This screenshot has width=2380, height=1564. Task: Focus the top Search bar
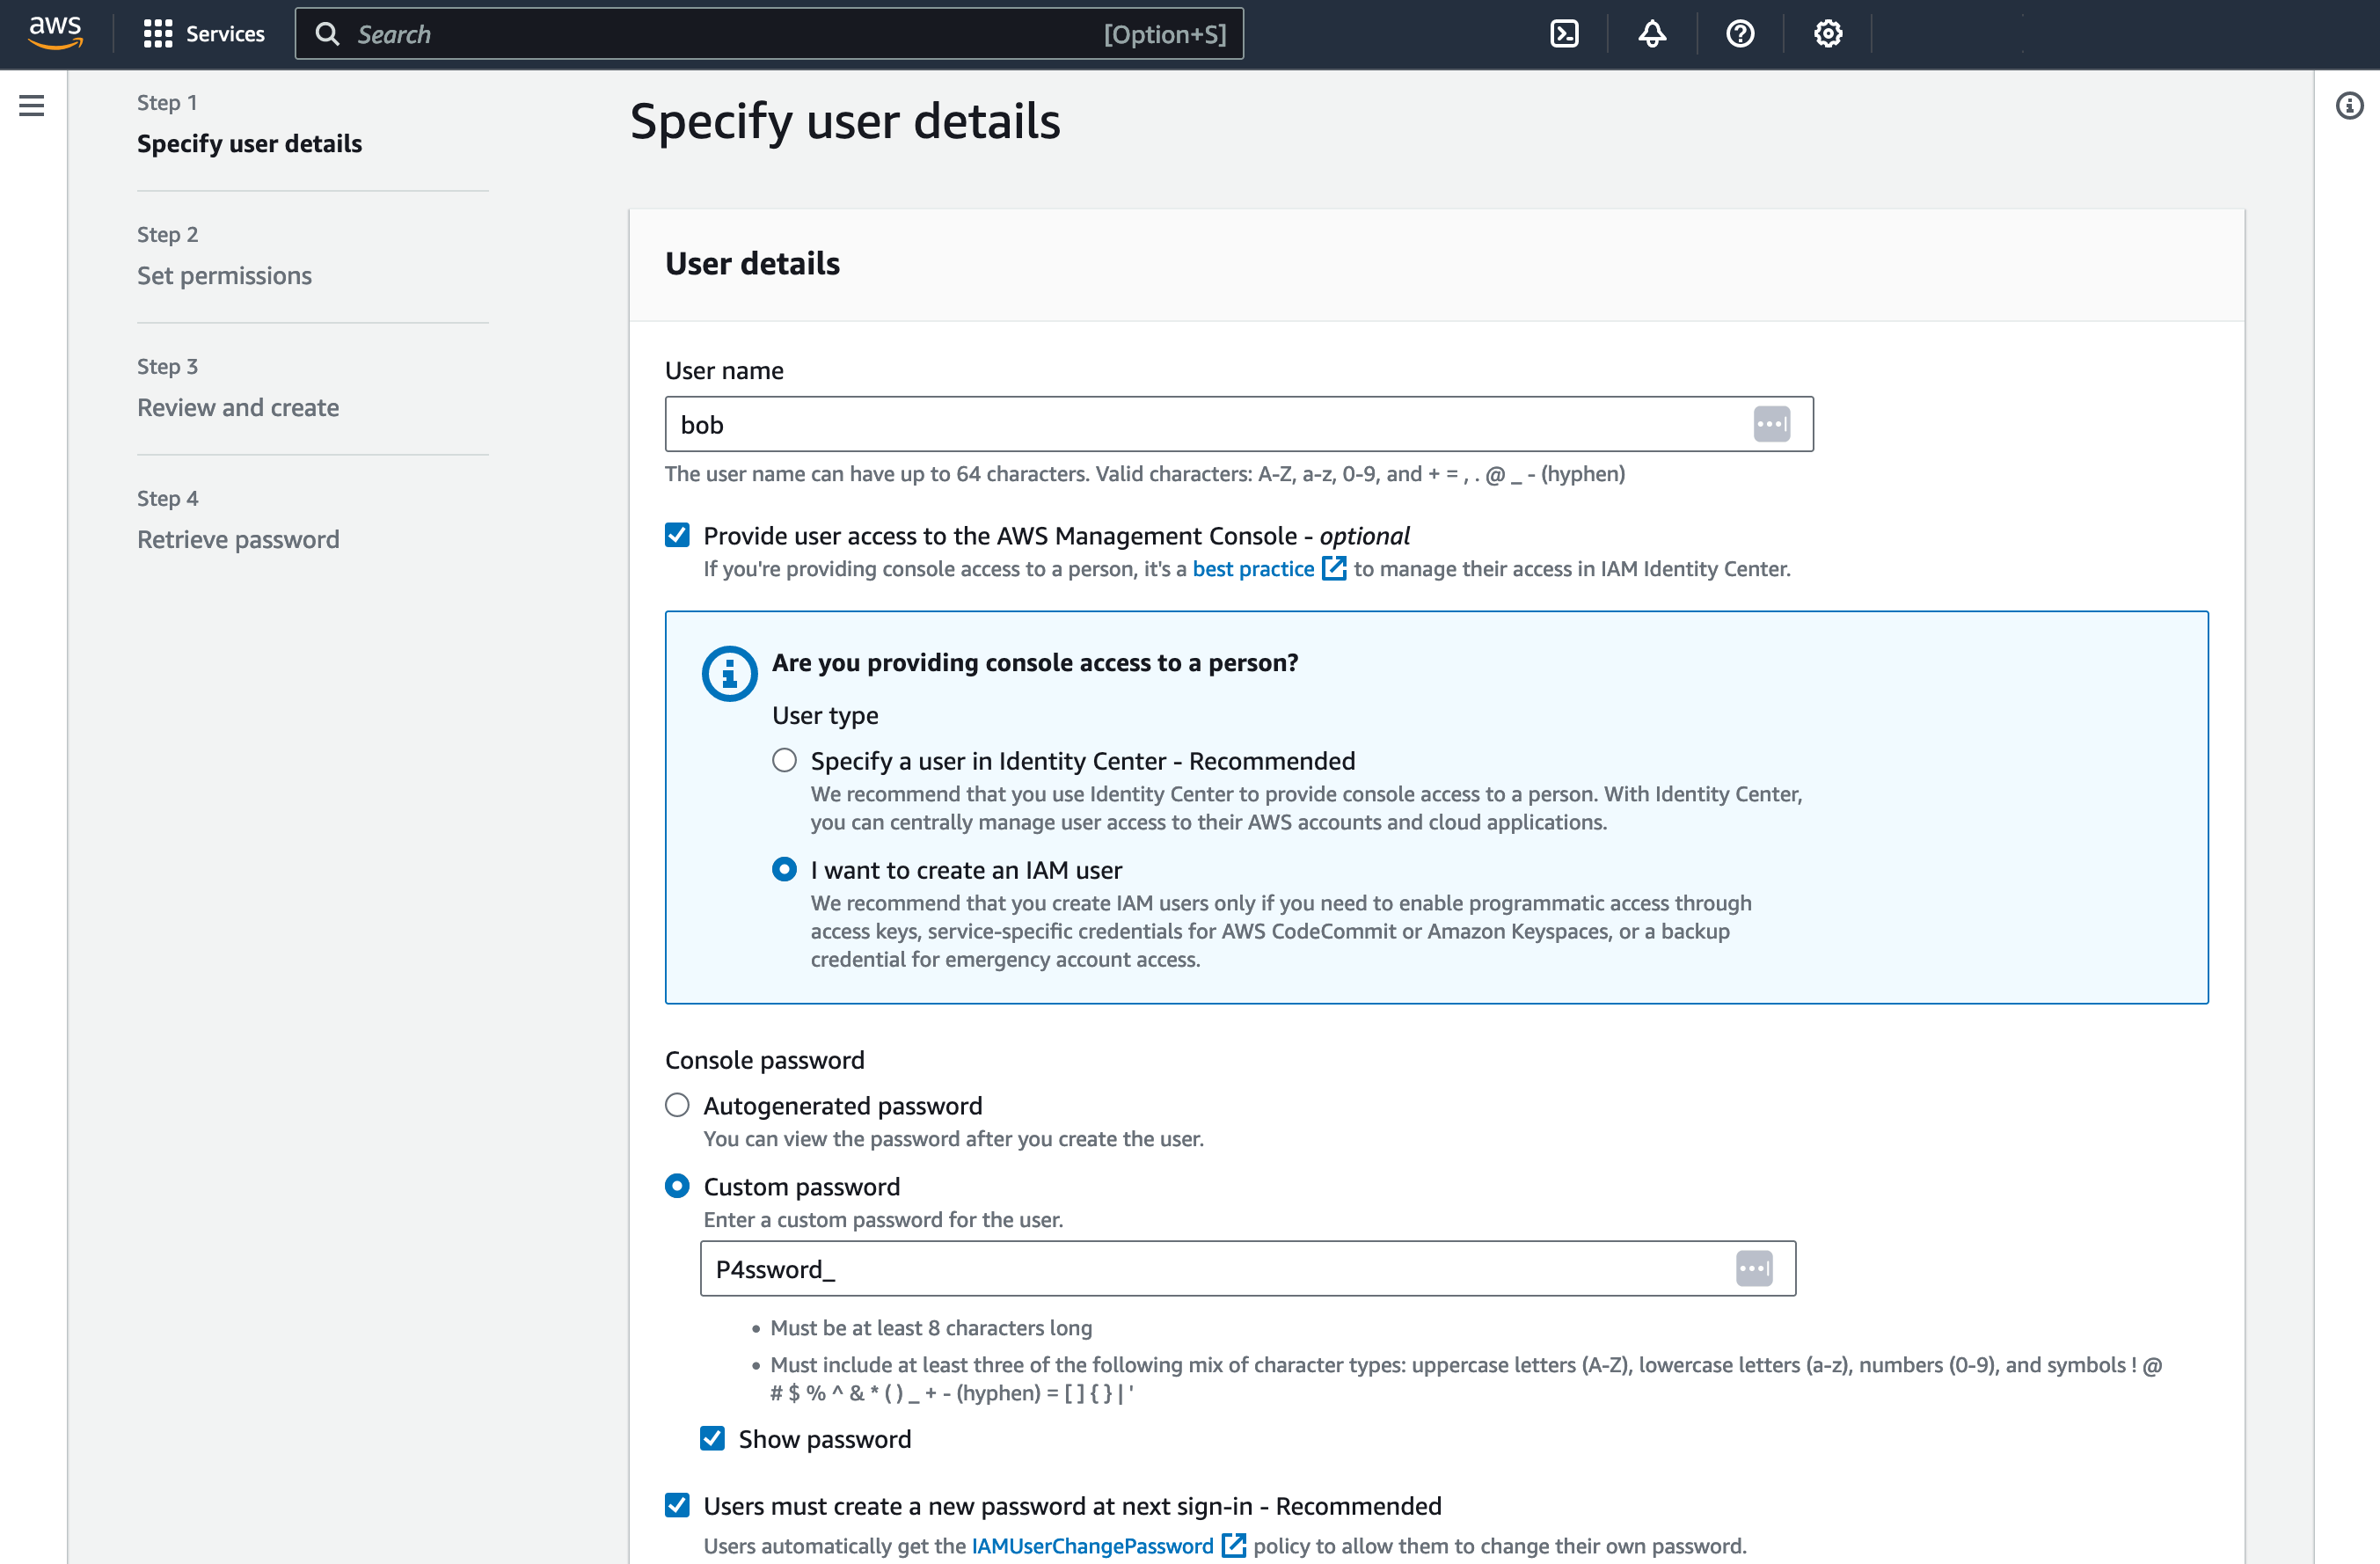pyautogui.click(x=769, y=34)
